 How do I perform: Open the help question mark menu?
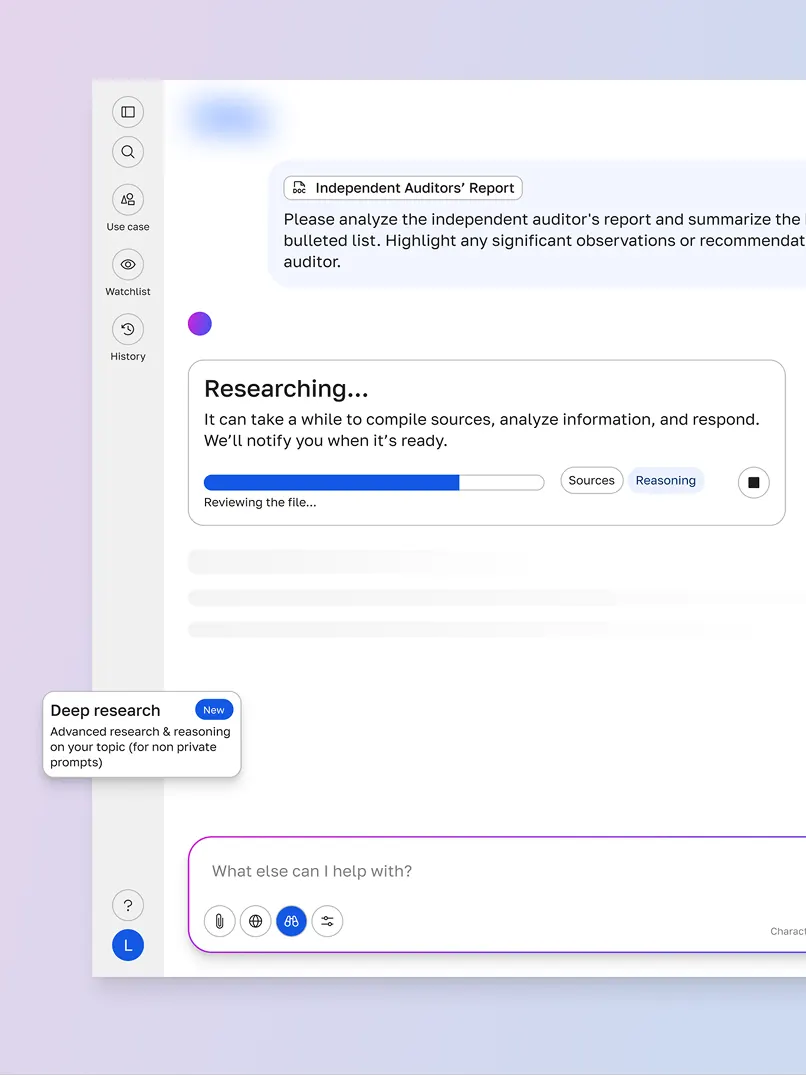pyautogui.click(x=128, y=905)
